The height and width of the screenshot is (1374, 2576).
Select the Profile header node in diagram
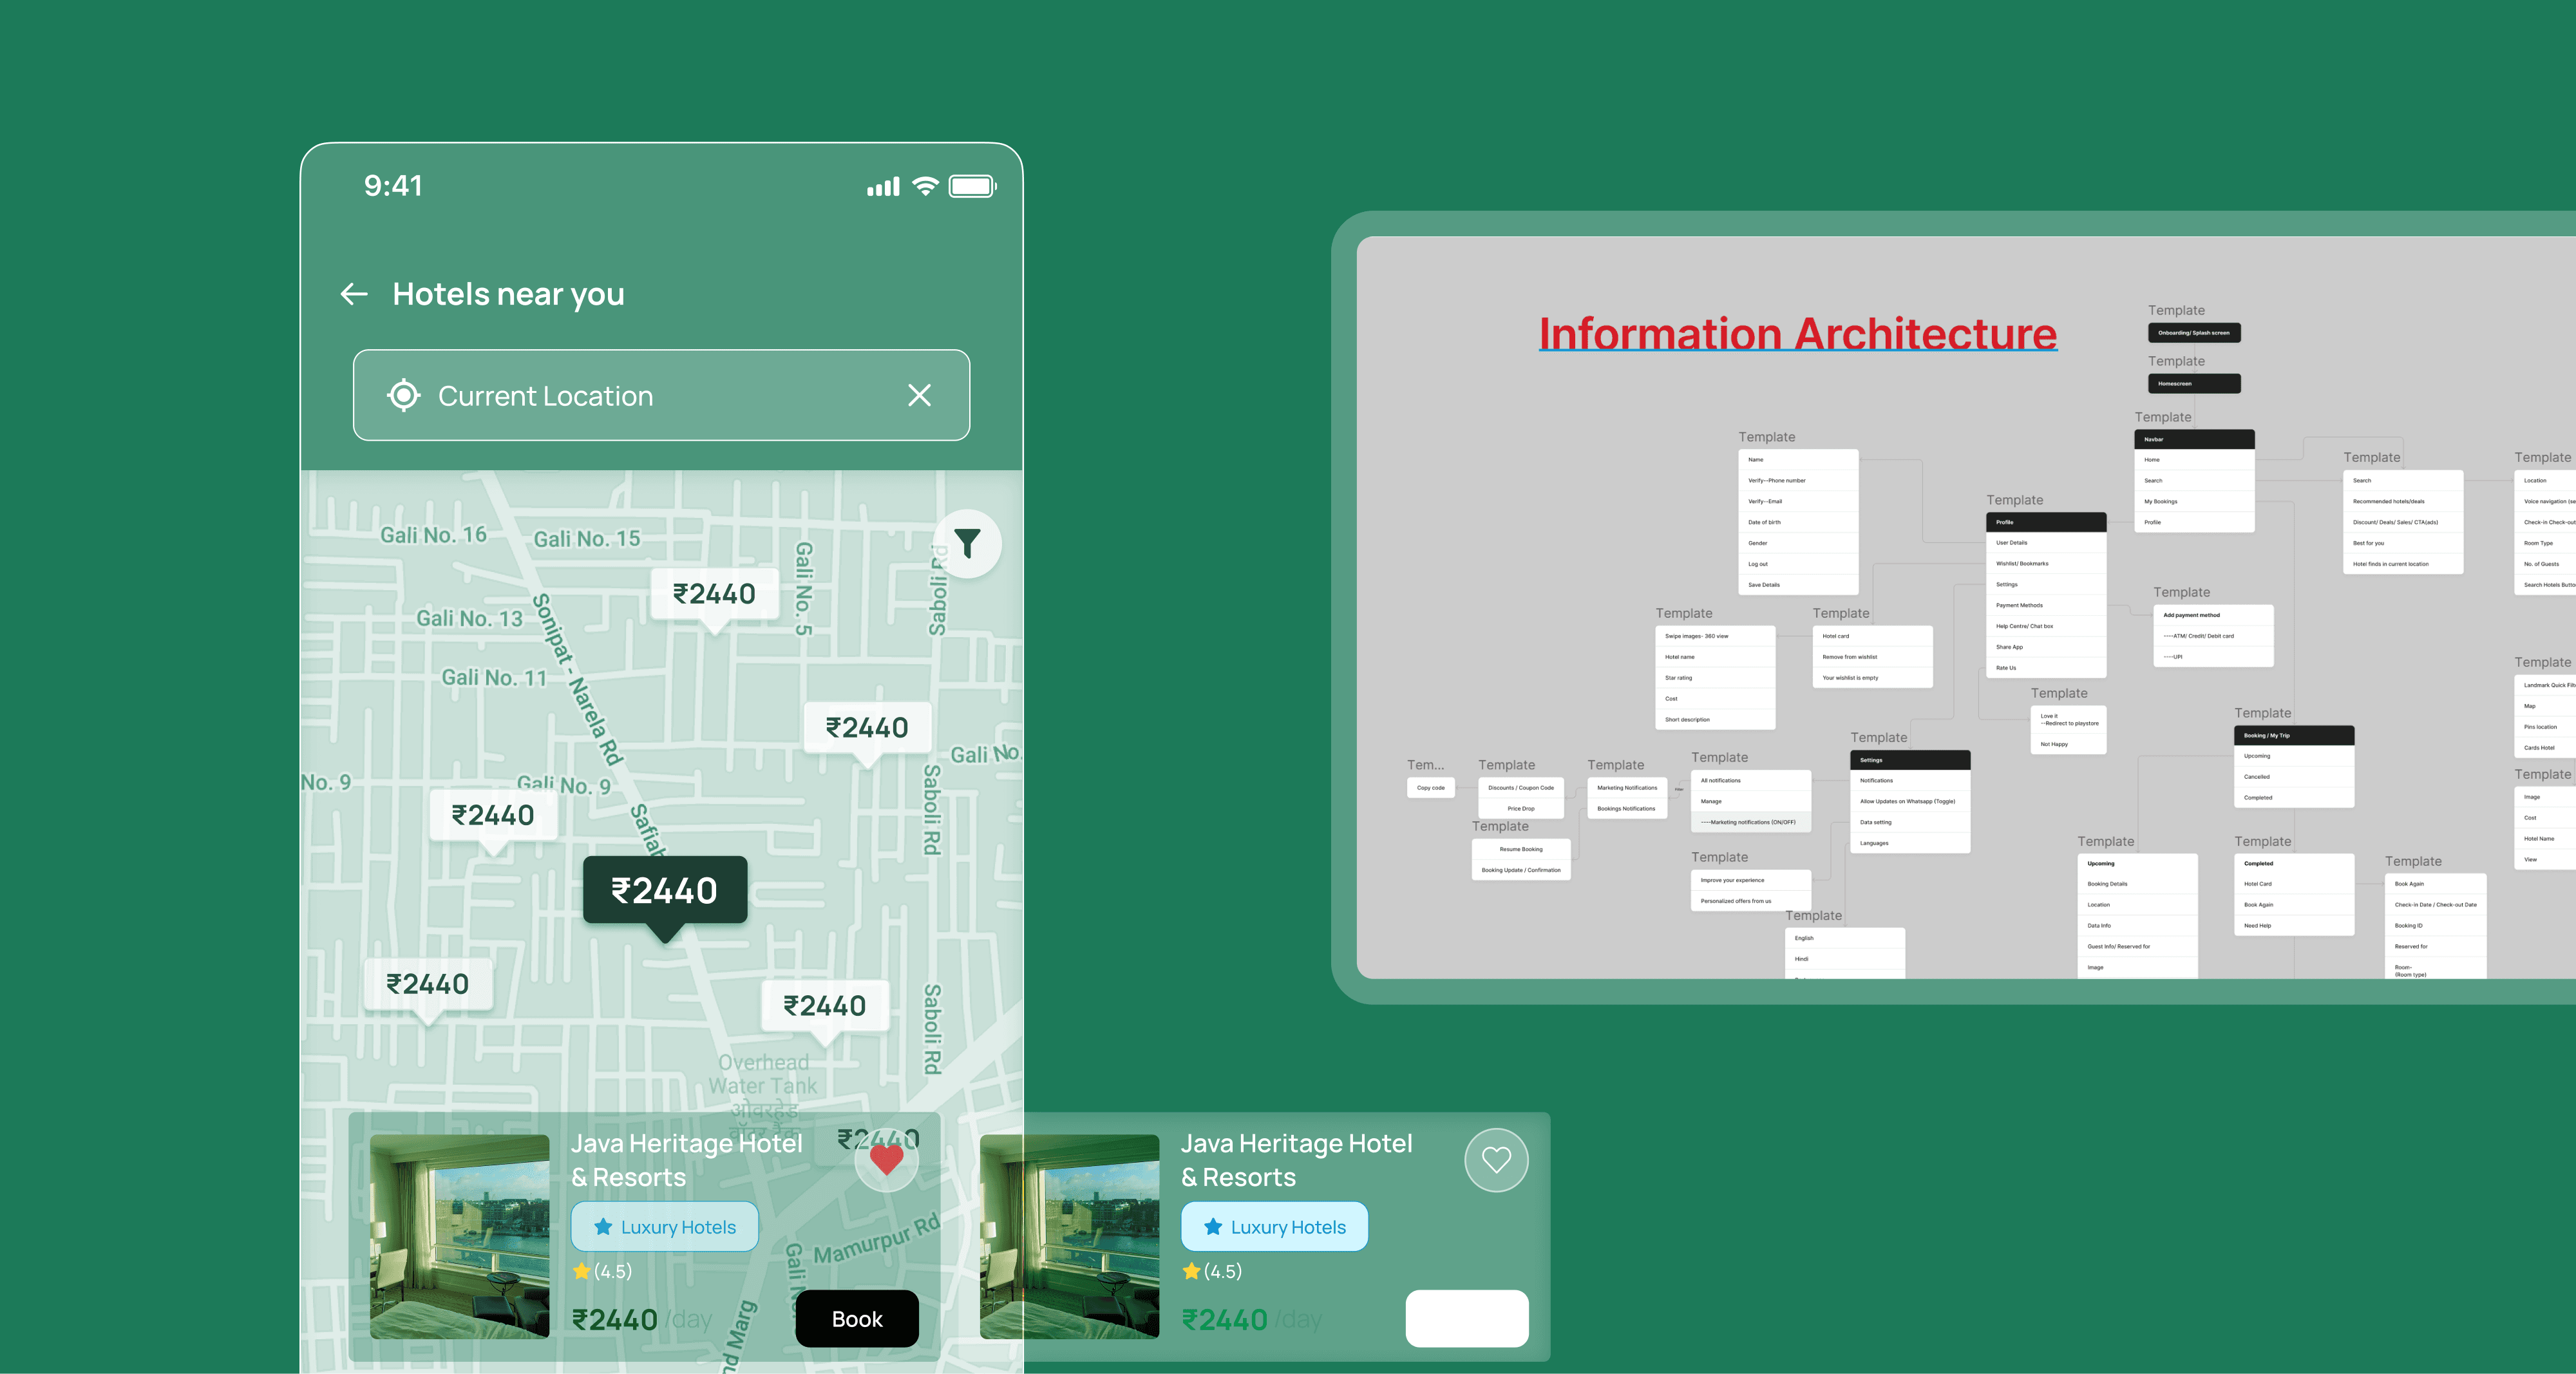2045,522
